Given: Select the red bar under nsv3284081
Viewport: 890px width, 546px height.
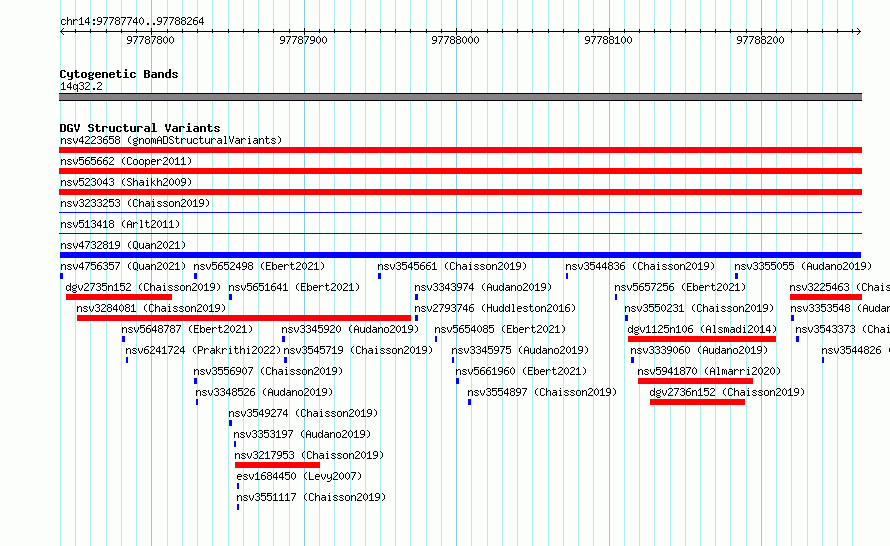Looking at the screenshot, I should coord(244,318).
